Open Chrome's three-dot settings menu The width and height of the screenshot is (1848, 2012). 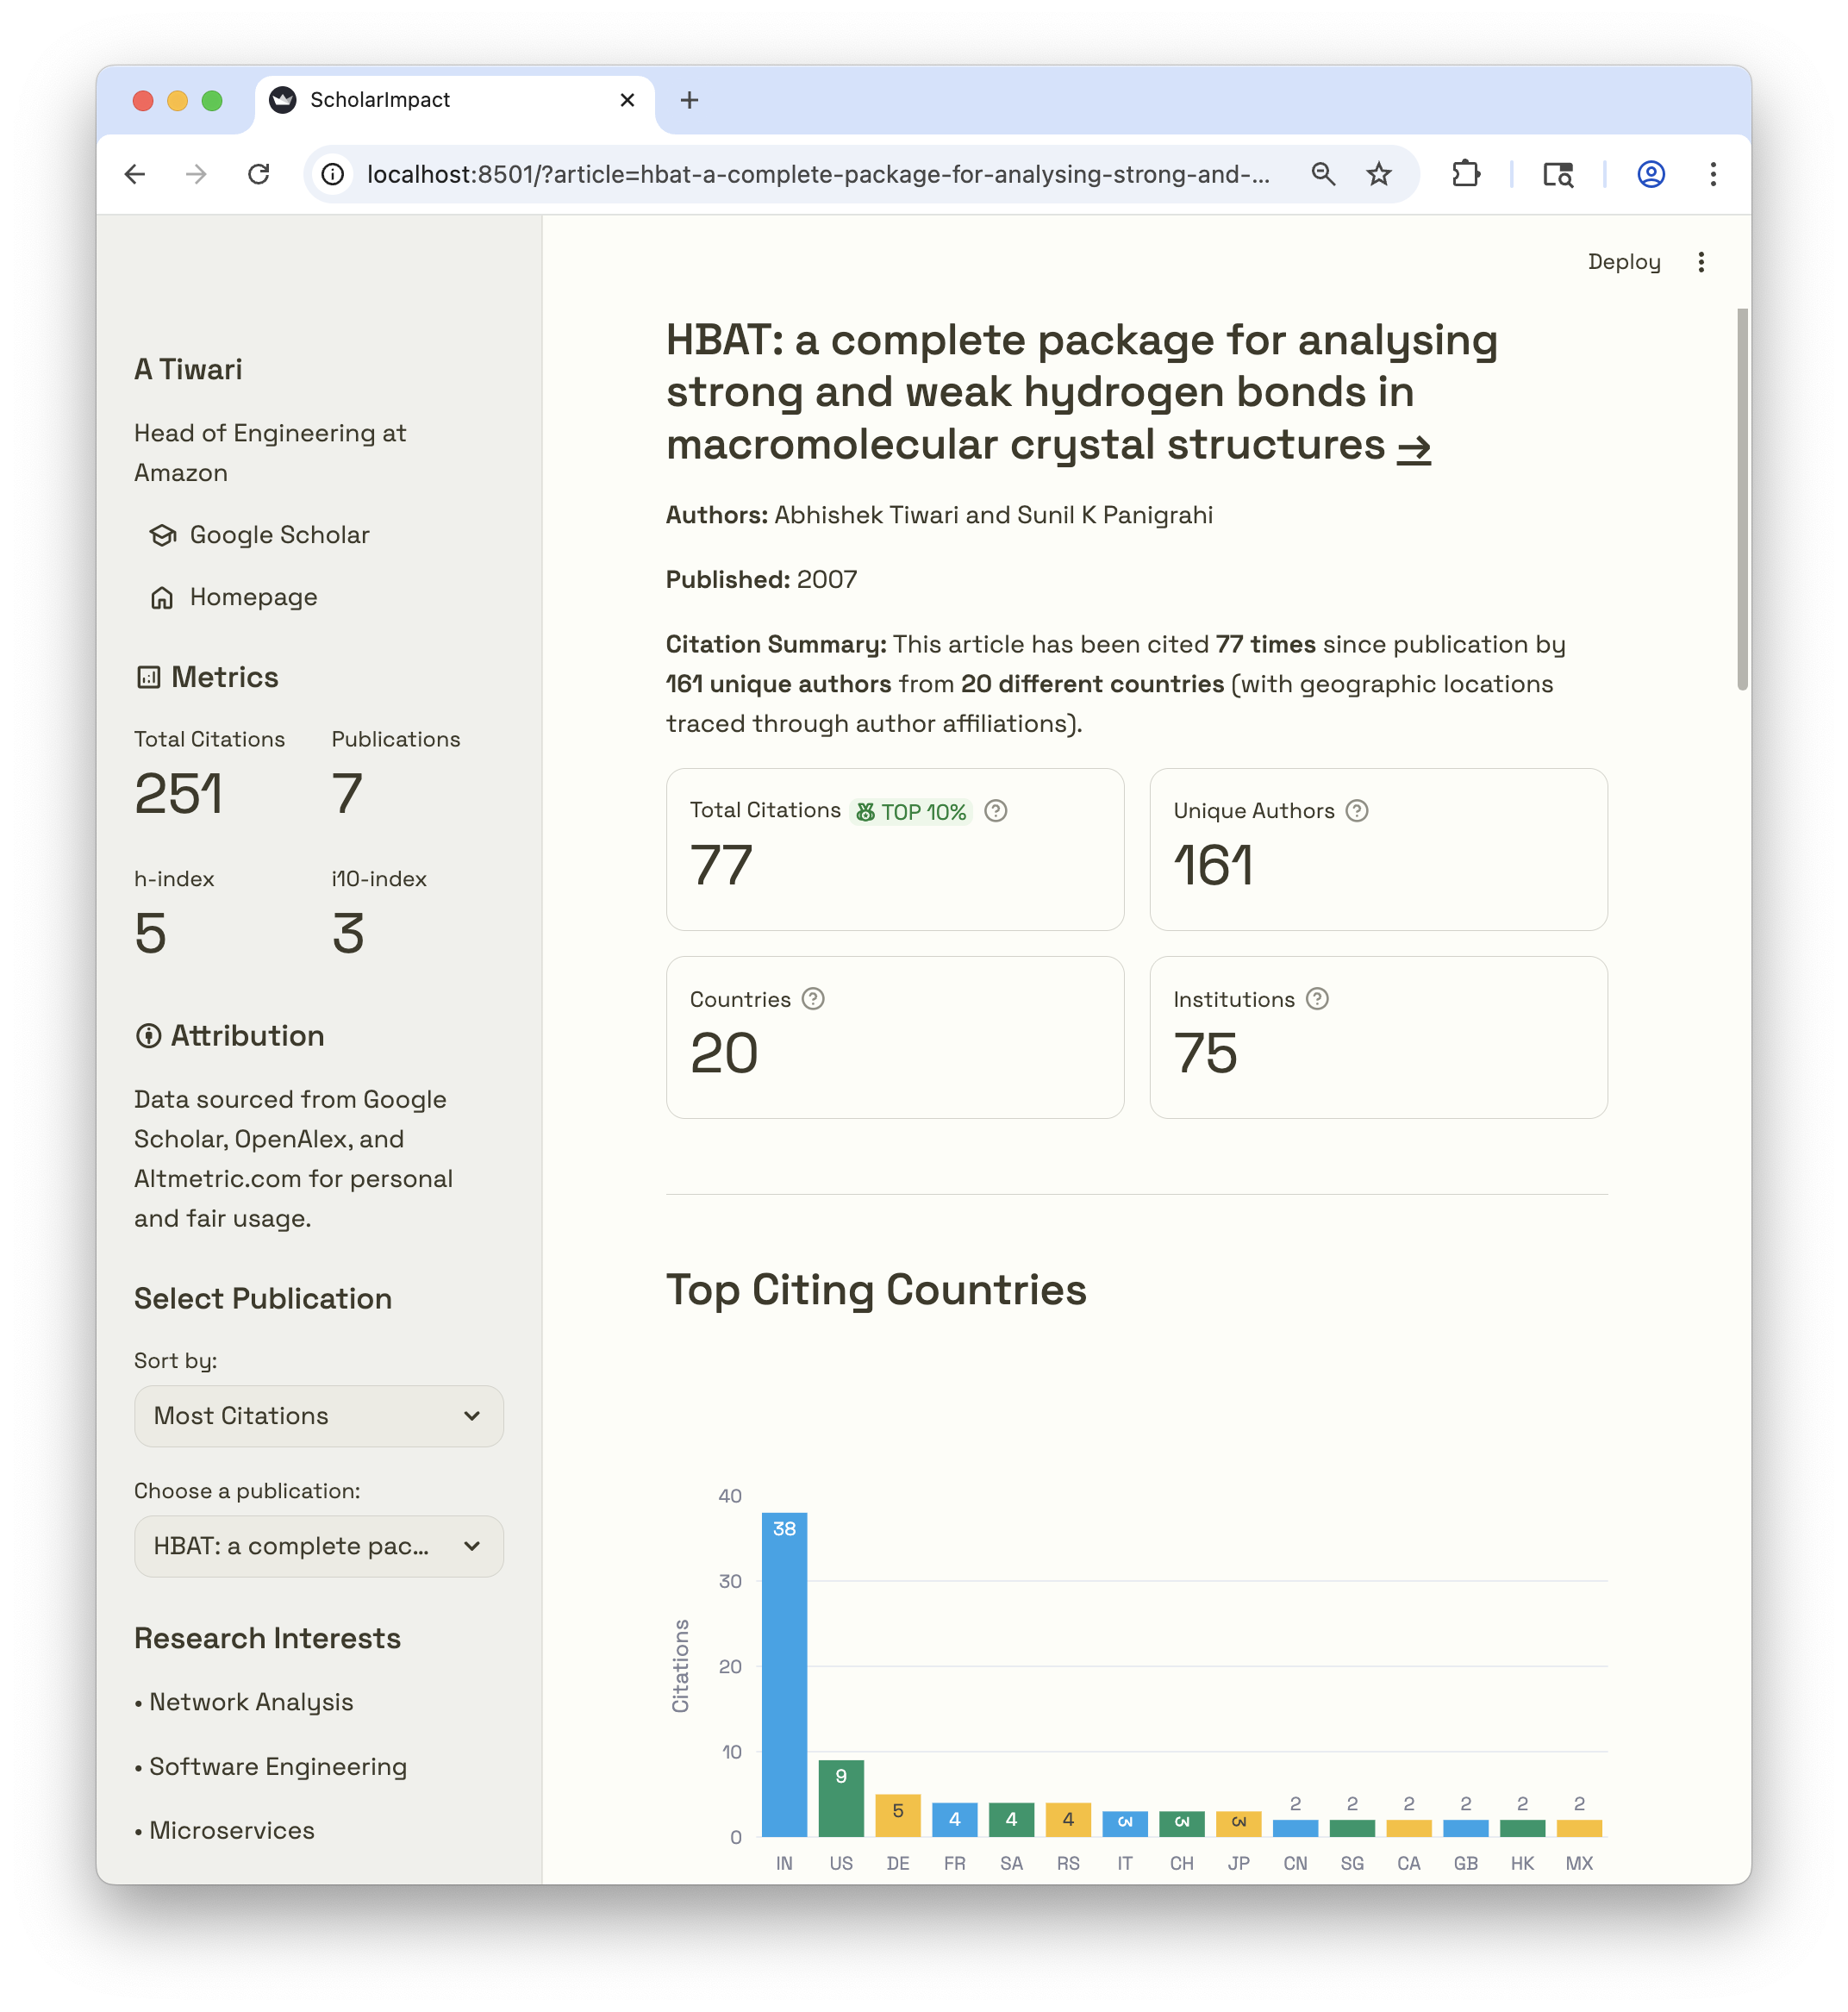1713,174
